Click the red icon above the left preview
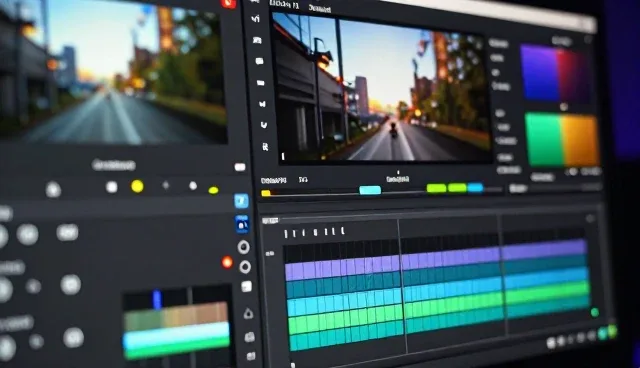The height and width of the screenshot is (368, 640). point(228,3)
